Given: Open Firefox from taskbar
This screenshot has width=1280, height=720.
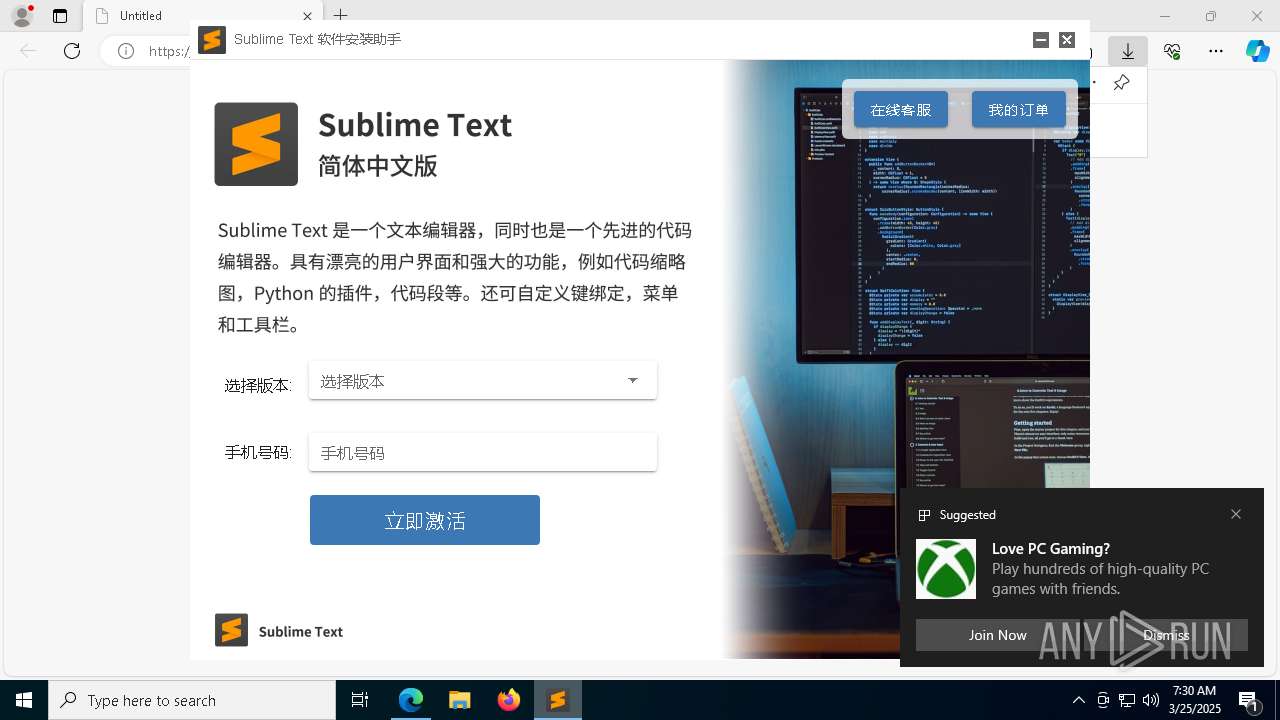Looking at the screenshot, I should coord(509,700).
